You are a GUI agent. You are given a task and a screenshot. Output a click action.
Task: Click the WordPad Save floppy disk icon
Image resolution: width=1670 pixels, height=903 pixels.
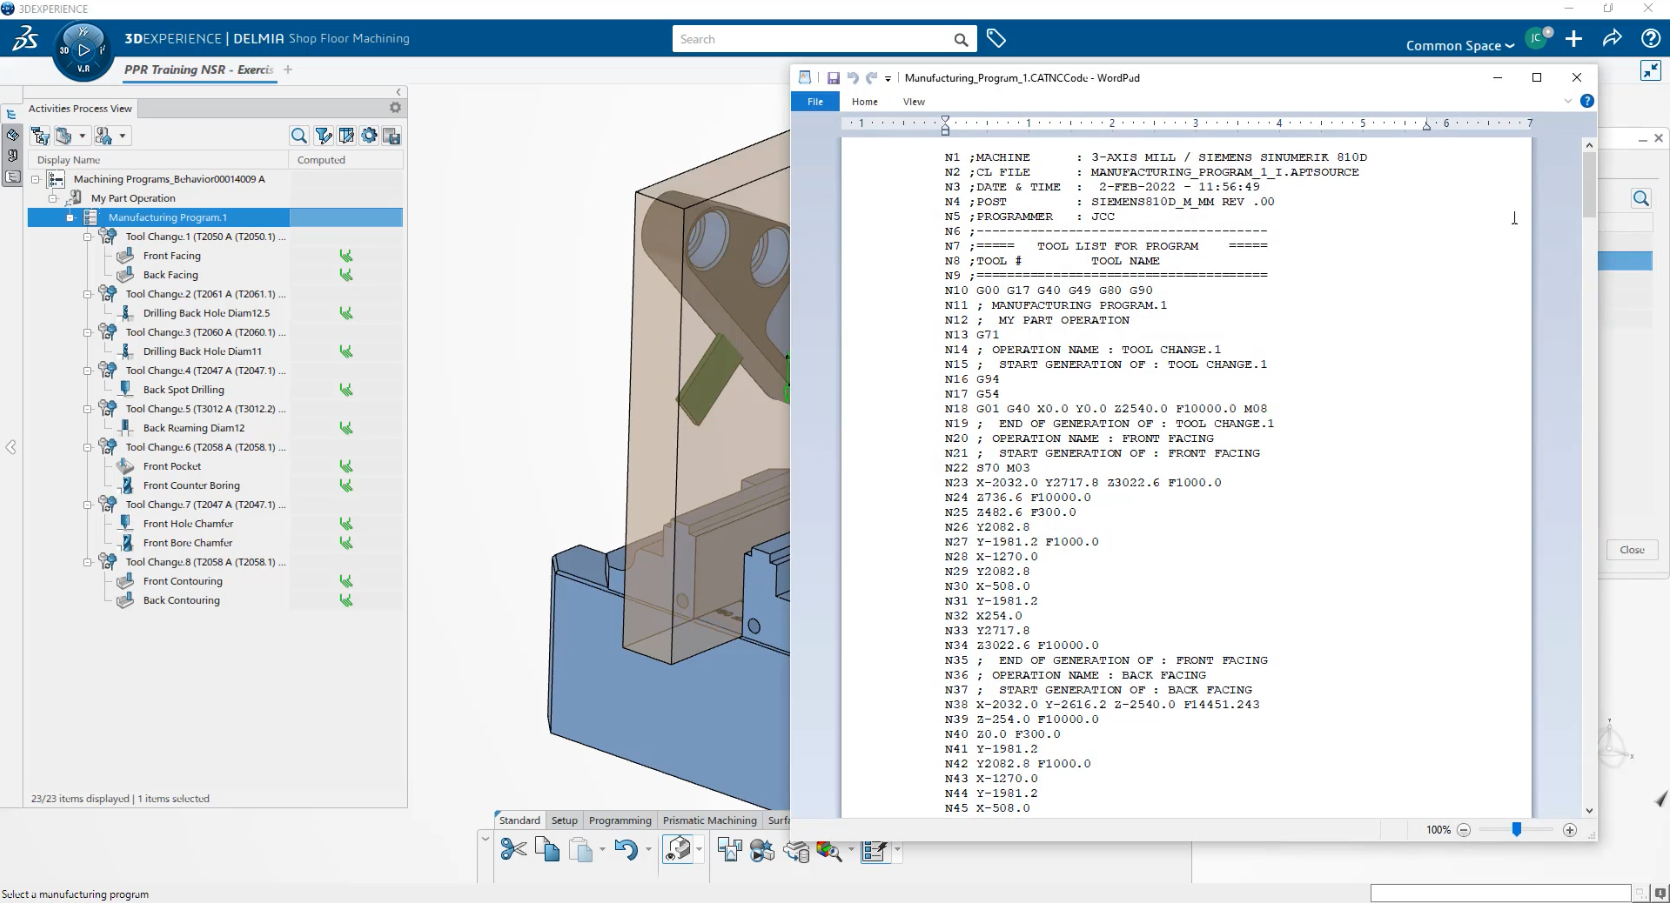point(832,78)
